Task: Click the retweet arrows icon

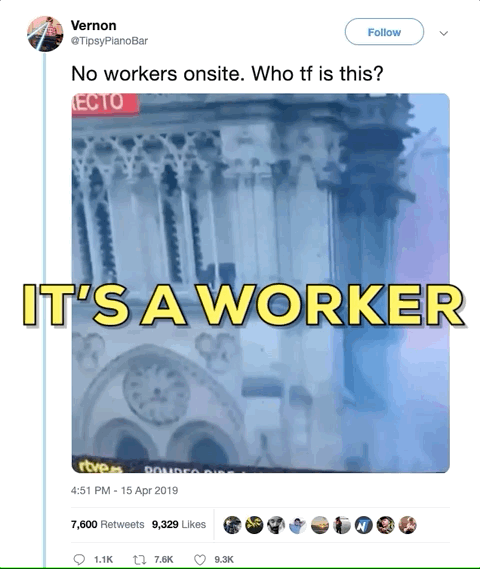Action: pyautogui.click(x=139, y=560)
